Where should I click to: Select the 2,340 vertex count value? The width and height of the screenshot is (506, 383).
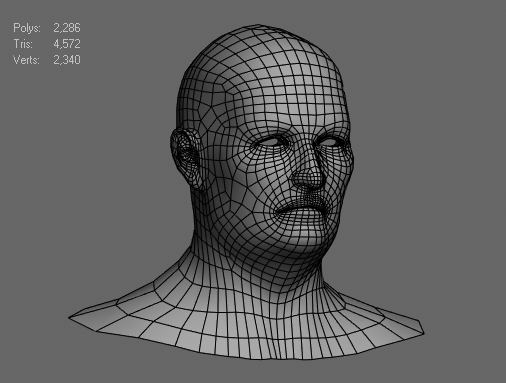[x=67, y=60]
